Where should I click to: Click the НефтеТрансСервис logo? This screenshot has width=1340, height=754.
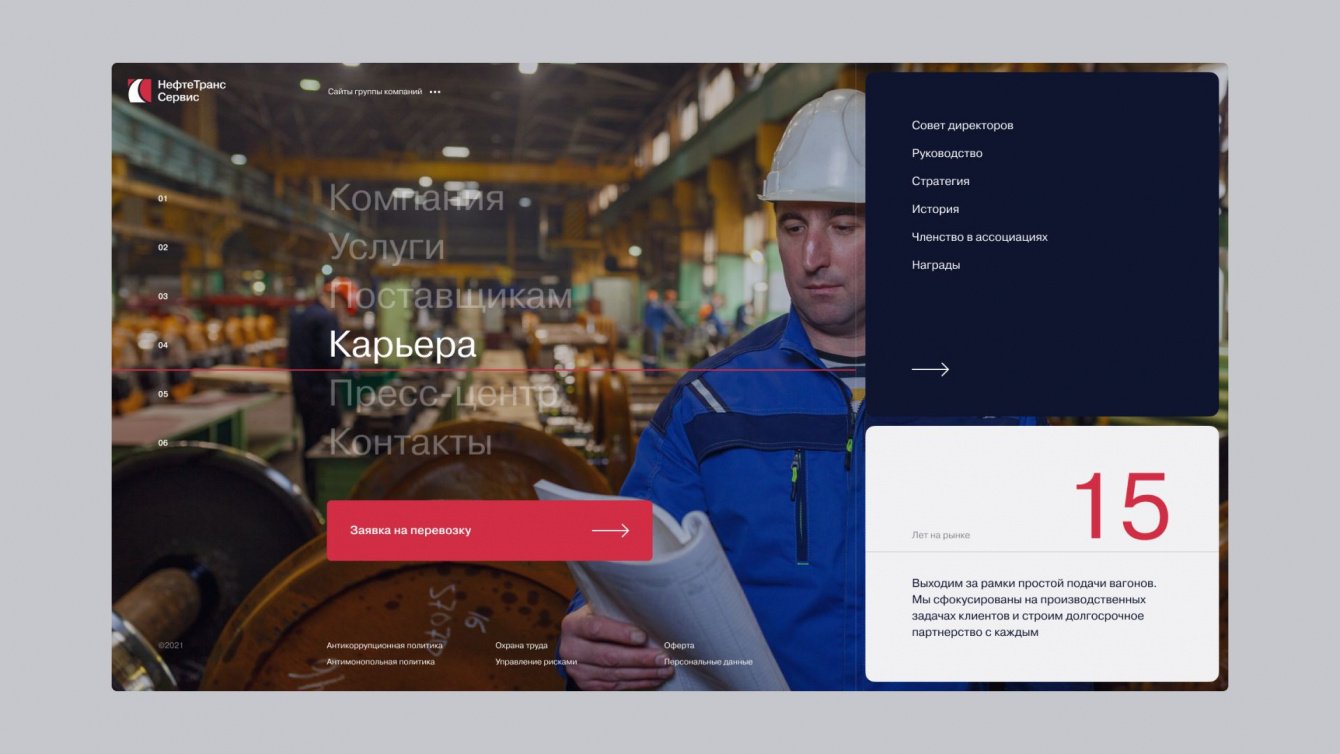click(x=177, y=90)
